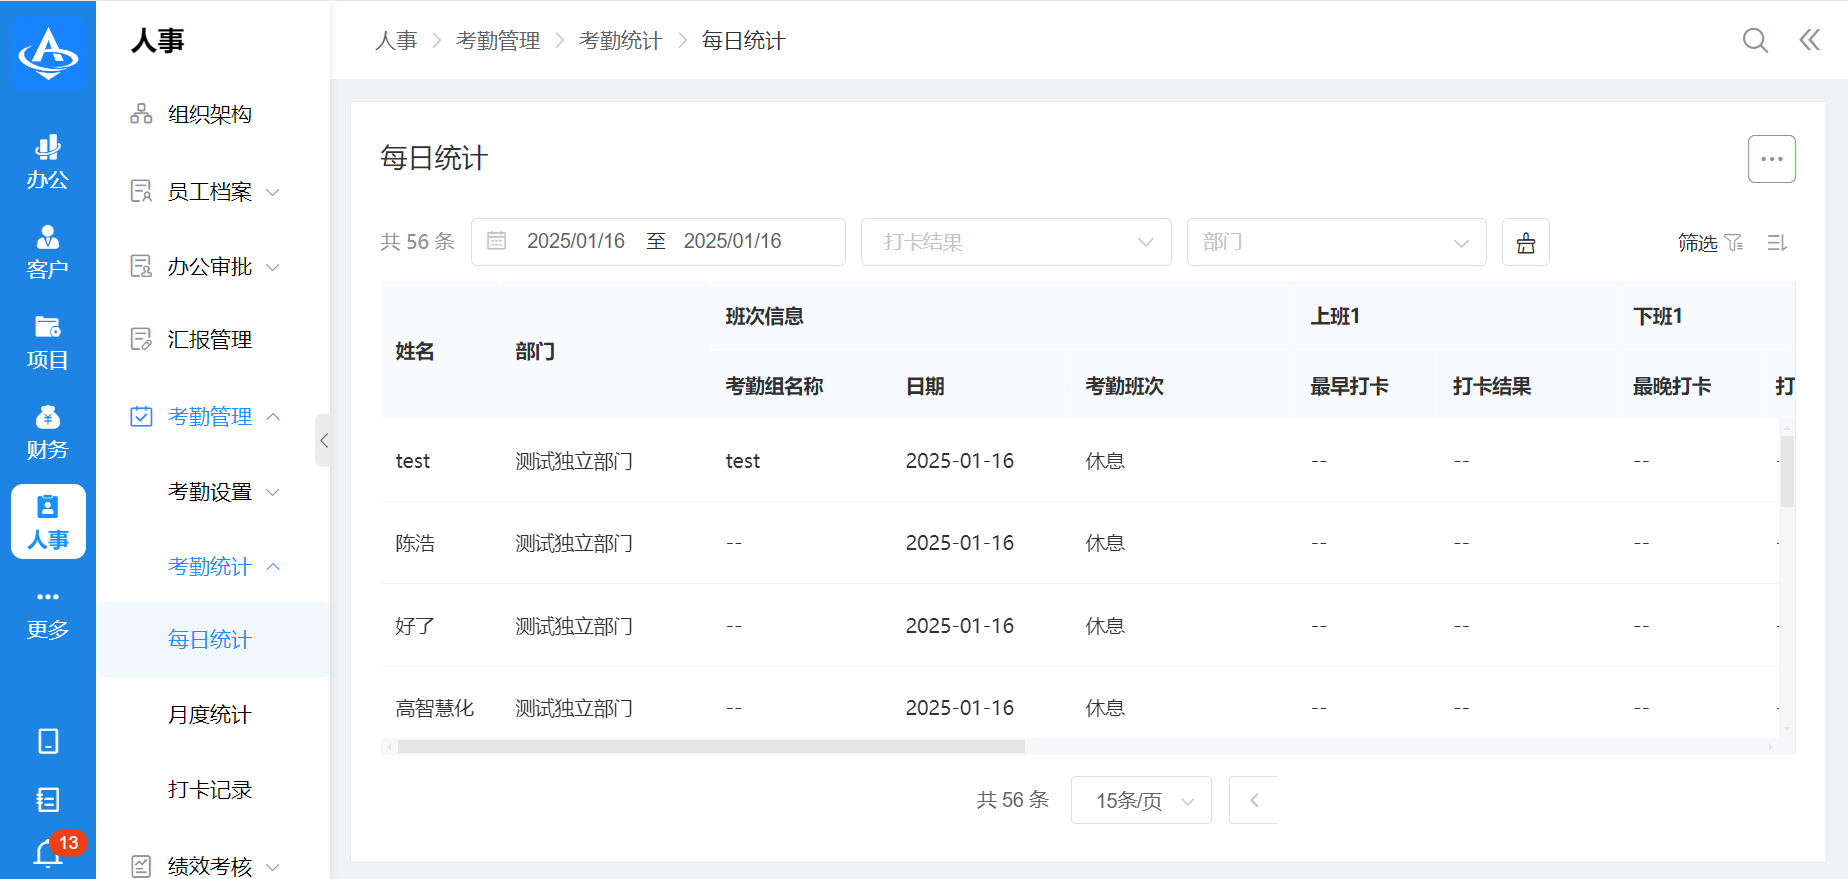This screenshot has height=879, width=1848.
Task: Open the 月度统计 menu item
Action: point(210,715)
